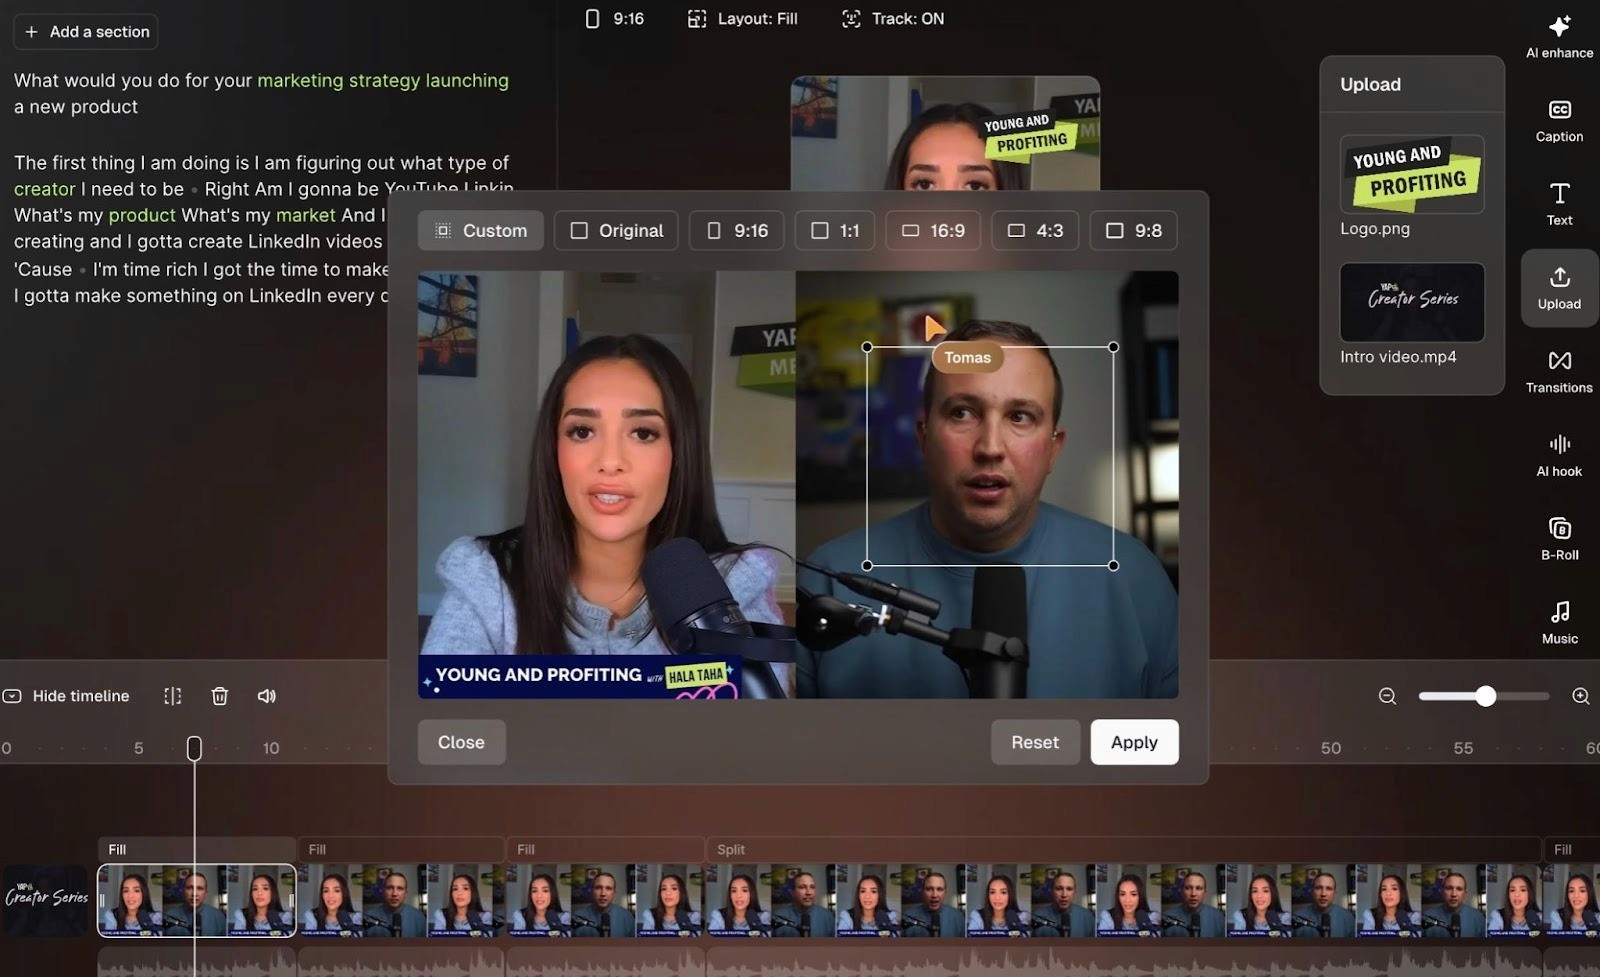Split the clip using the split icon
The image size is (1600, 977).
[x=173, y=695]
